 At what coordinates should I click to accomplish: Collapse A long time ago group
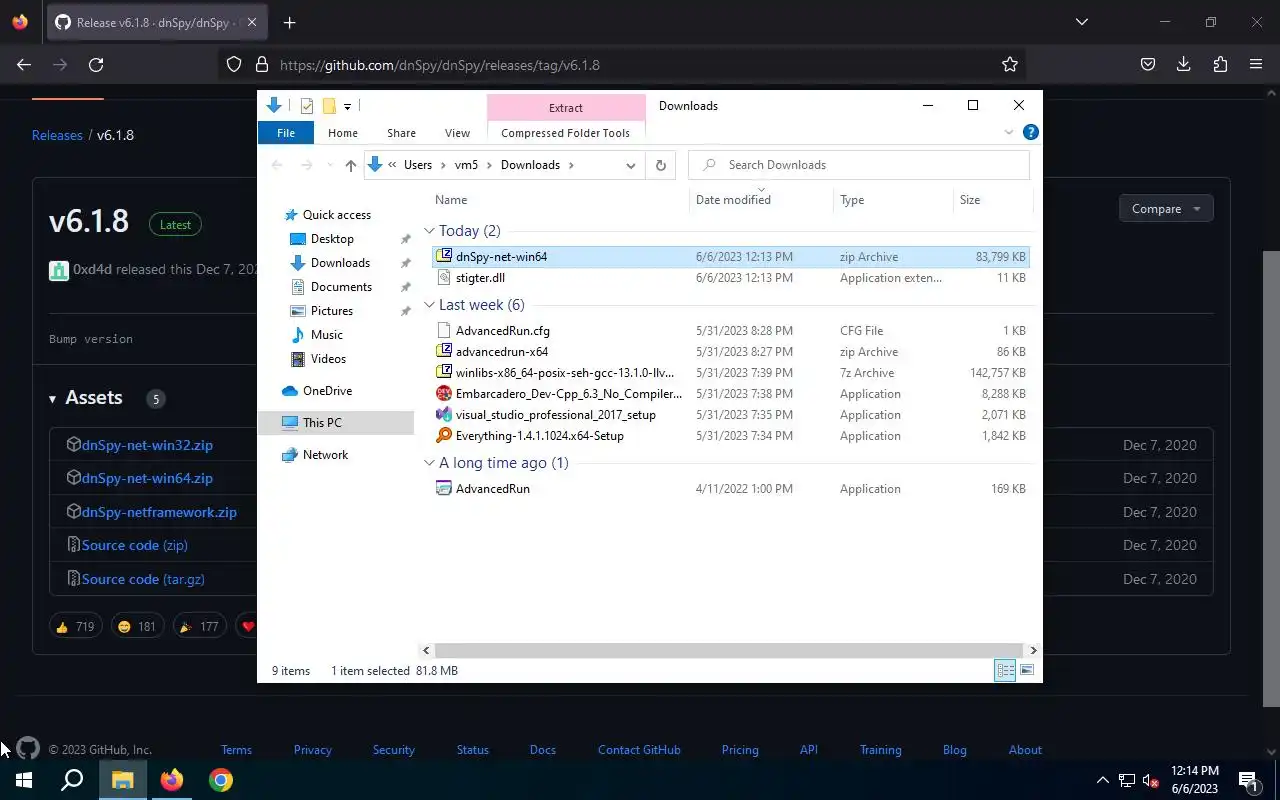pos(429,463)
